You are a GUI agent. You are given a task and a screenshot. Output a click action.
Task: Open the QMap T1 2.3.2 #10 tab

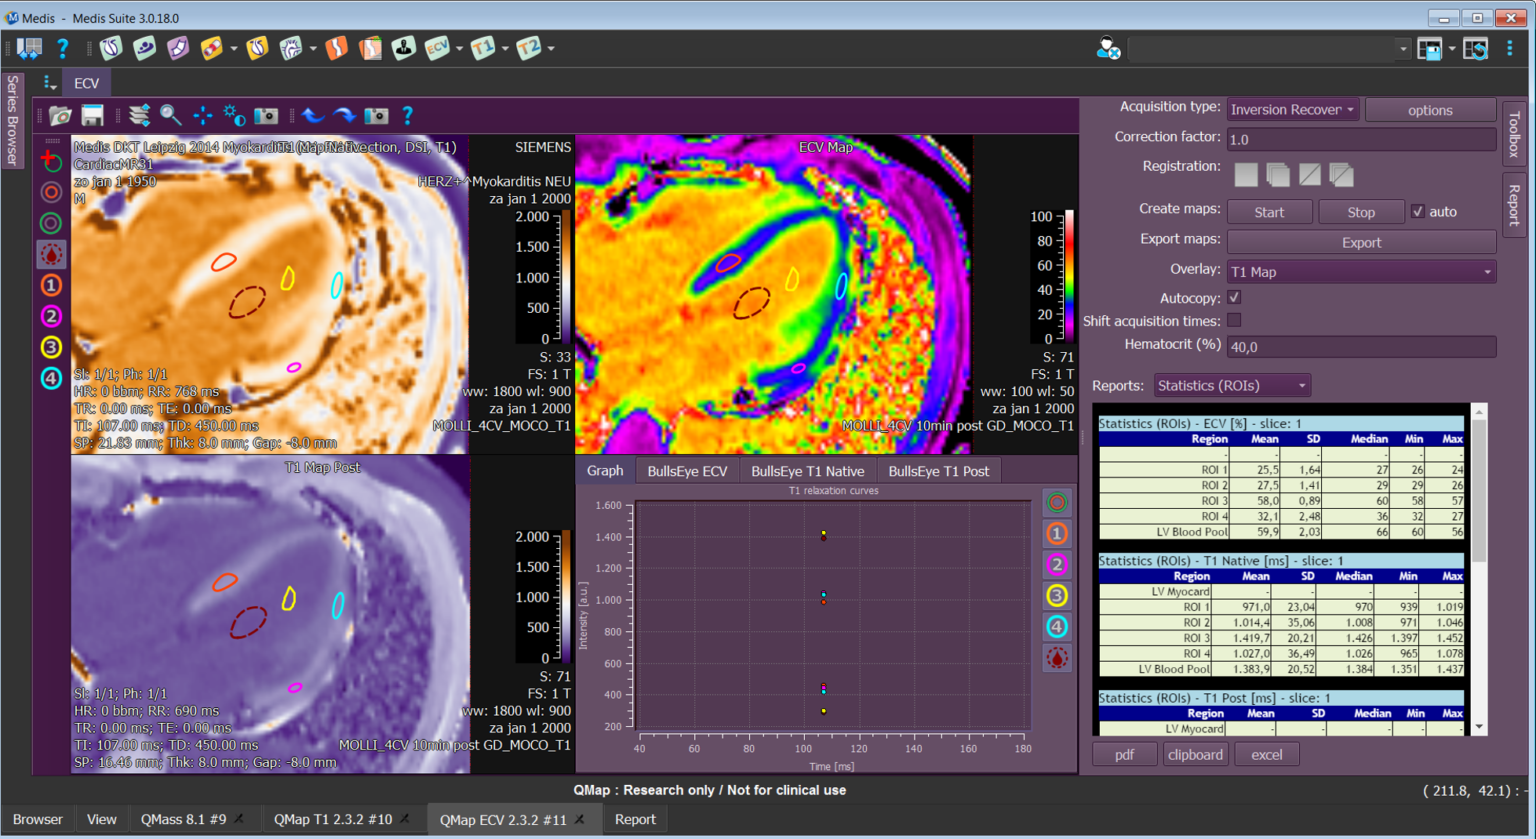click(x=333, y=819)
